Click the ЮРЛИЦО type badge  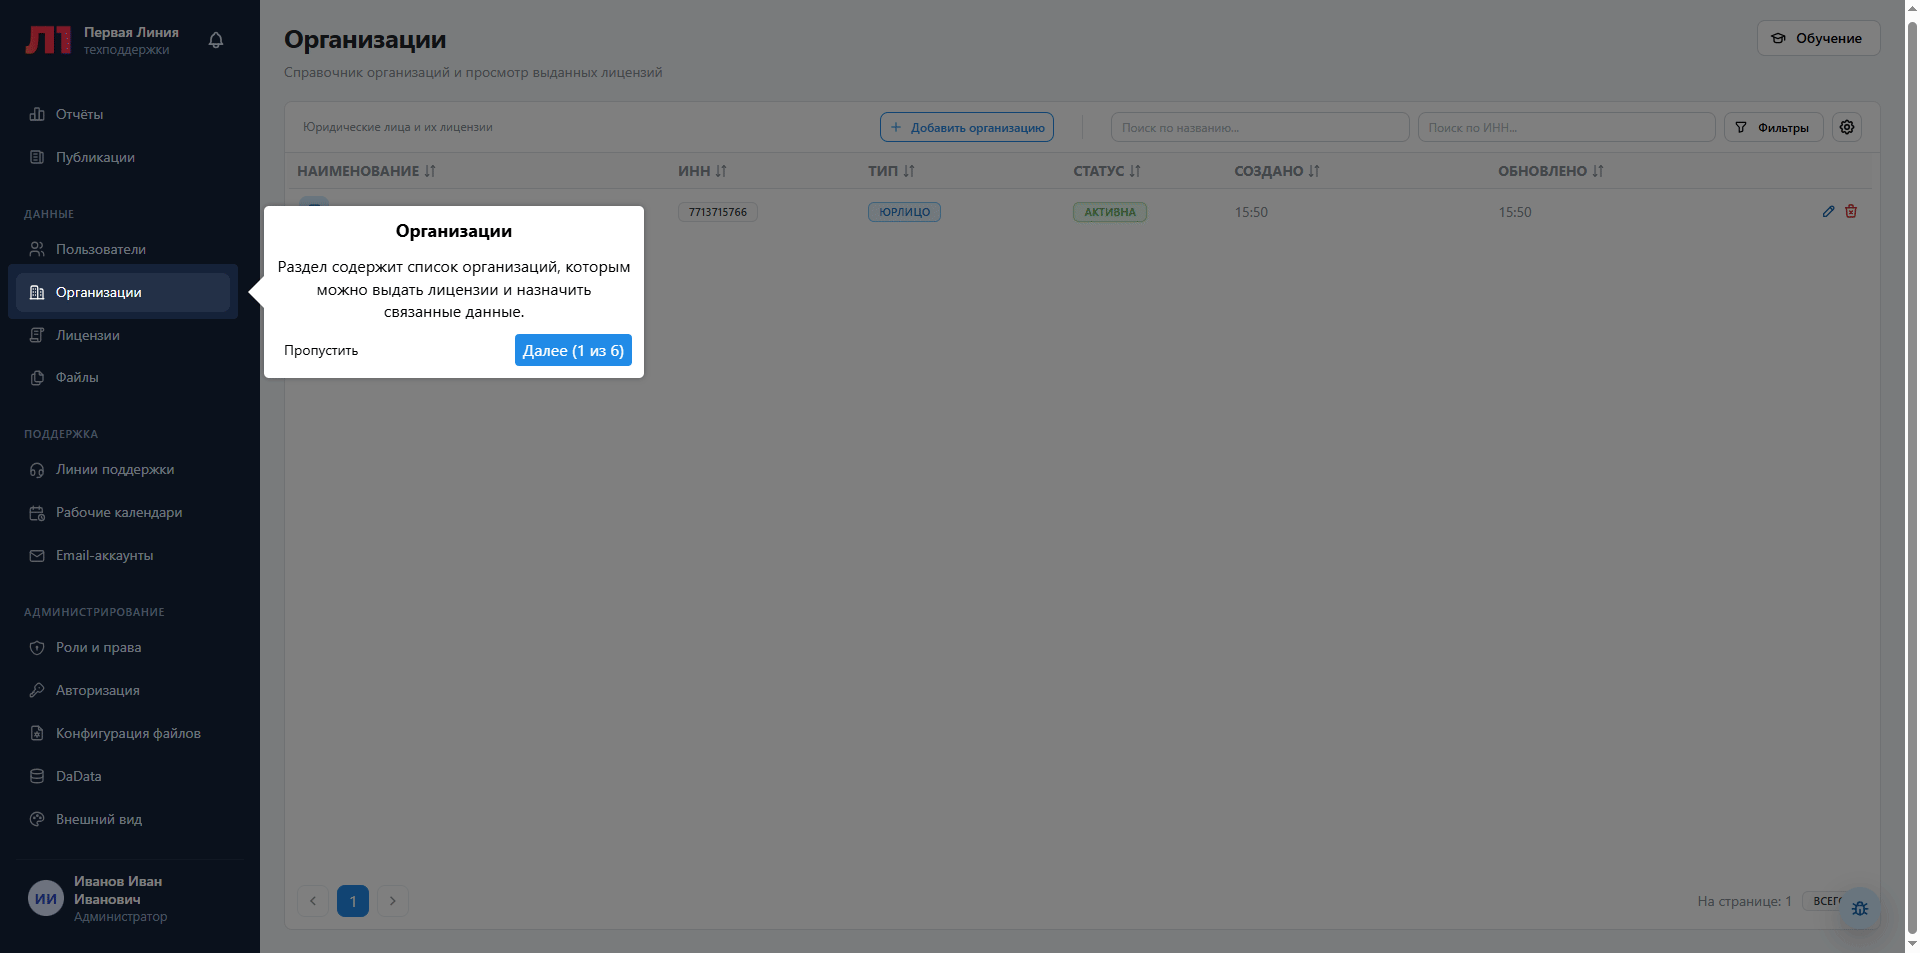tap(904, 212)
